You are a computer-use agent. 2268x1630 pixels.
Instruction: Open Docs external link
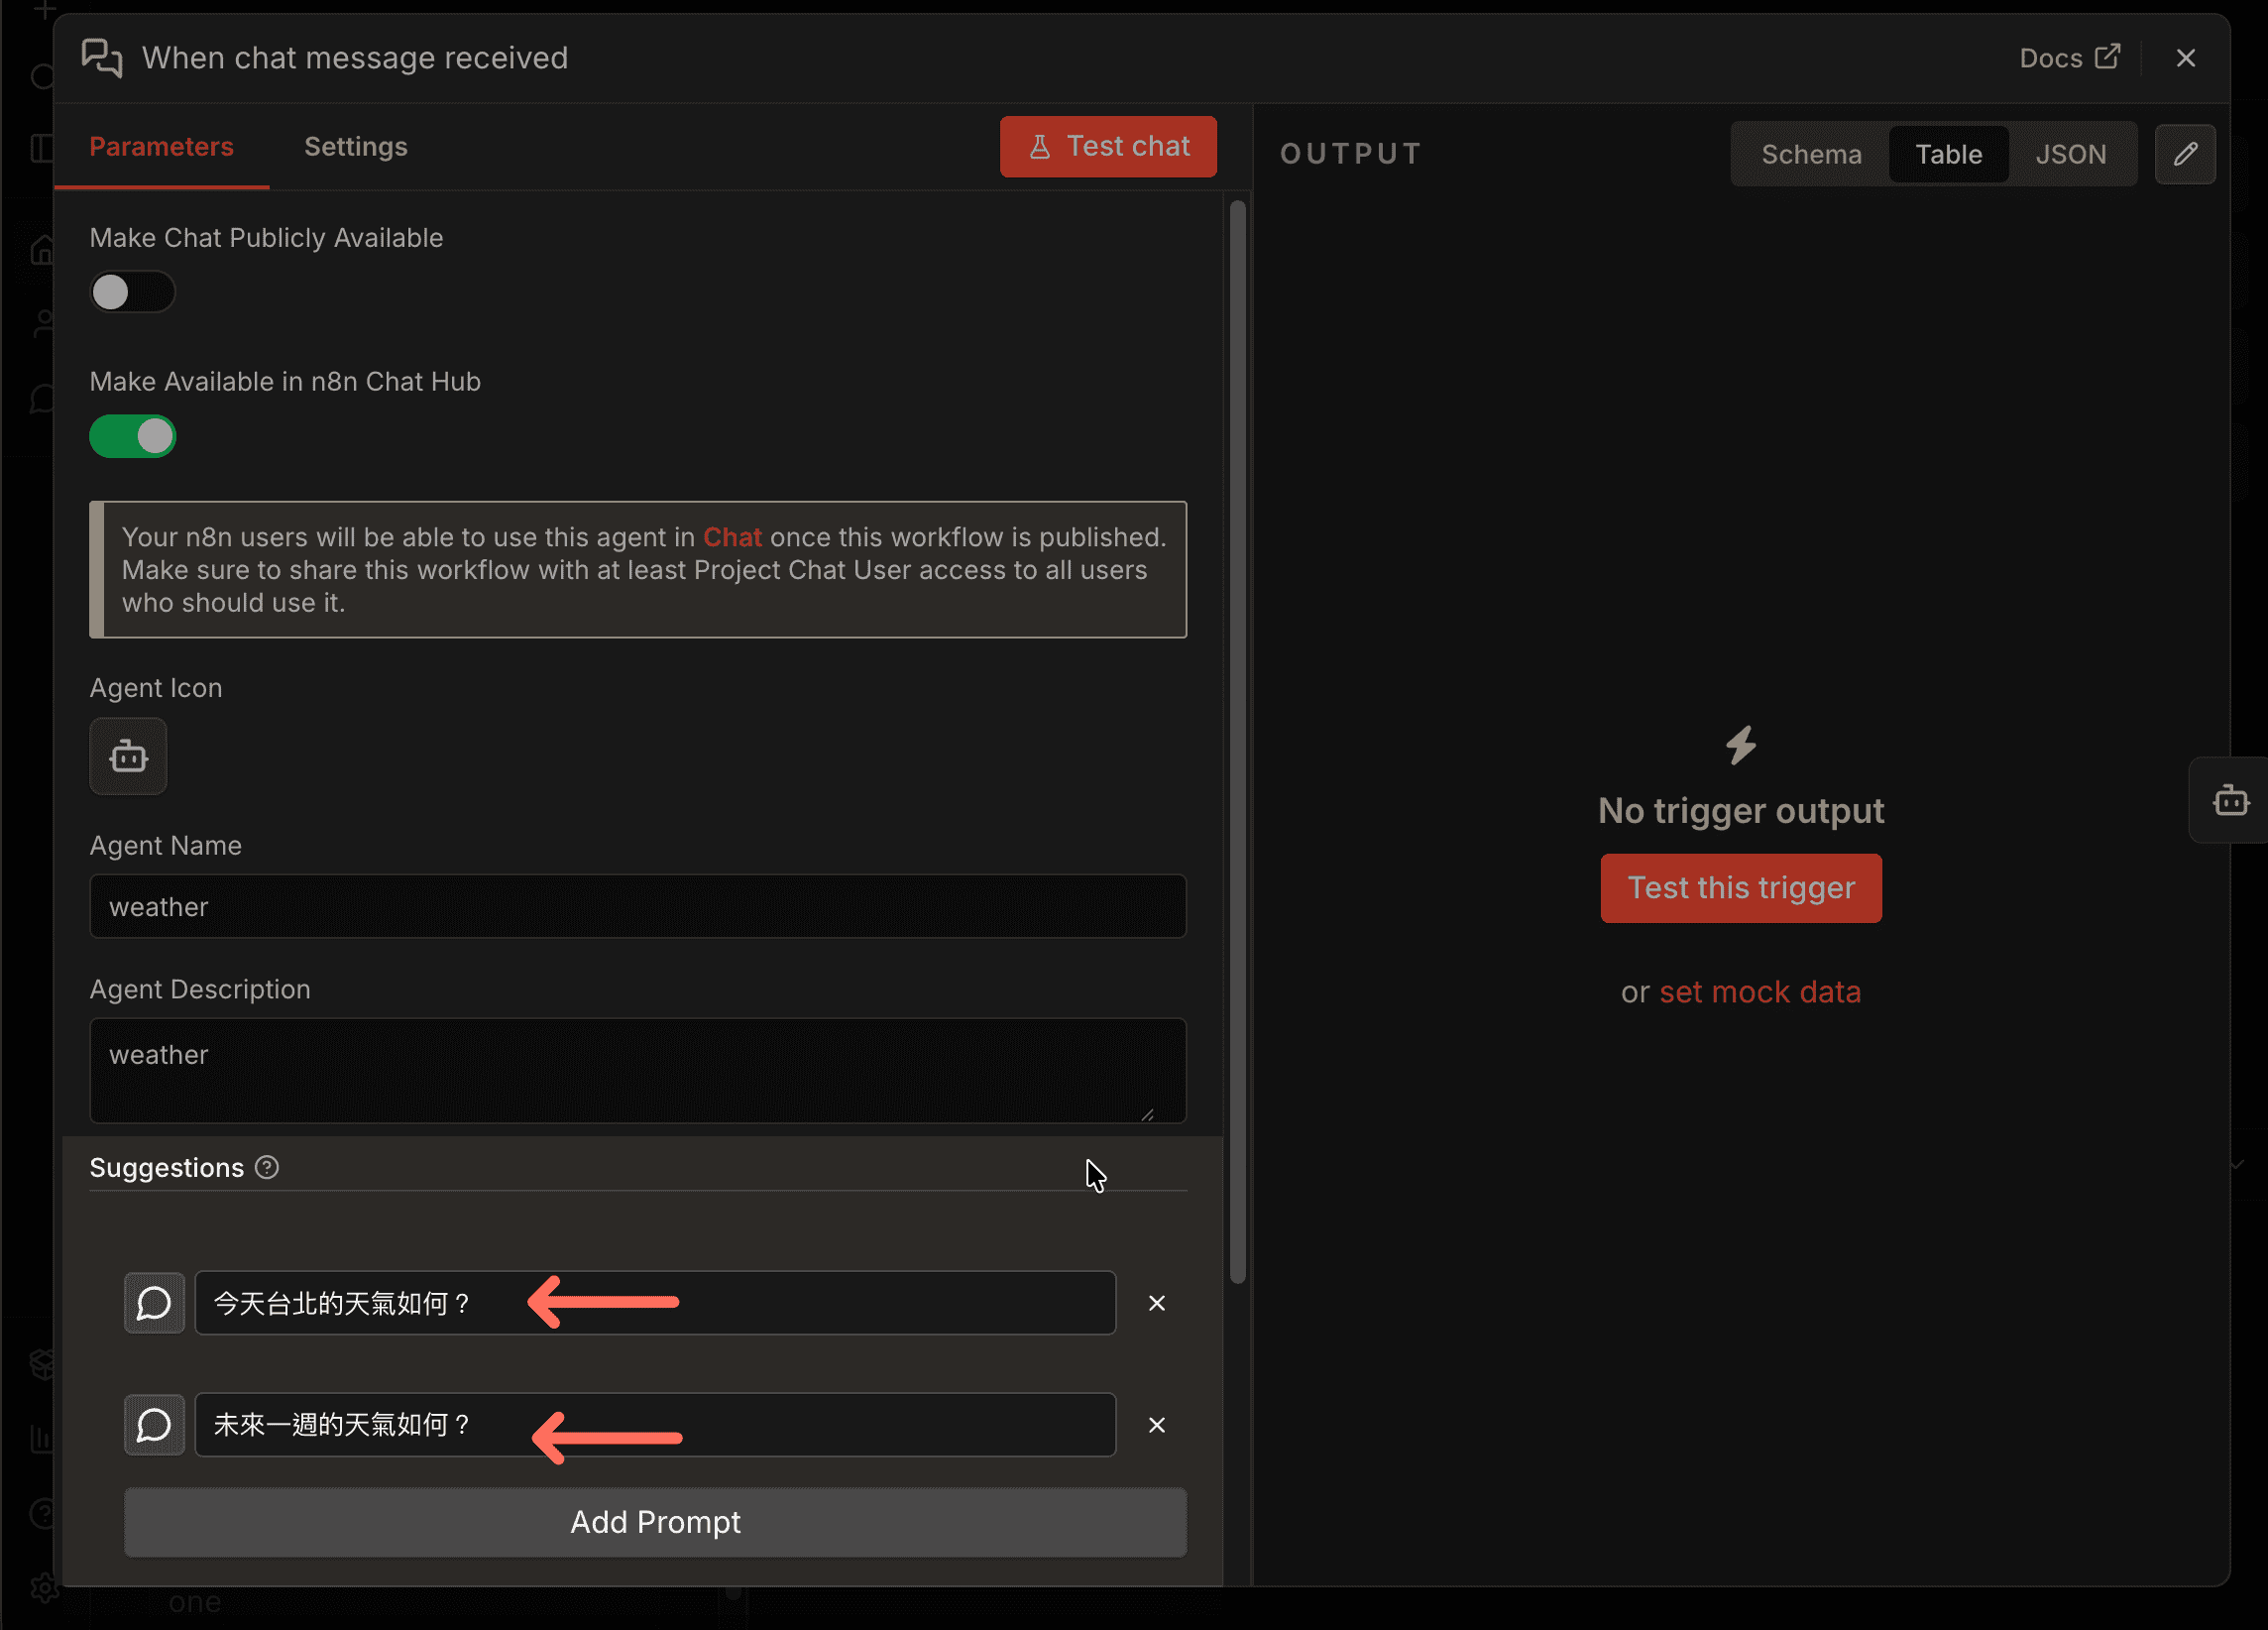pos(2068,58)
